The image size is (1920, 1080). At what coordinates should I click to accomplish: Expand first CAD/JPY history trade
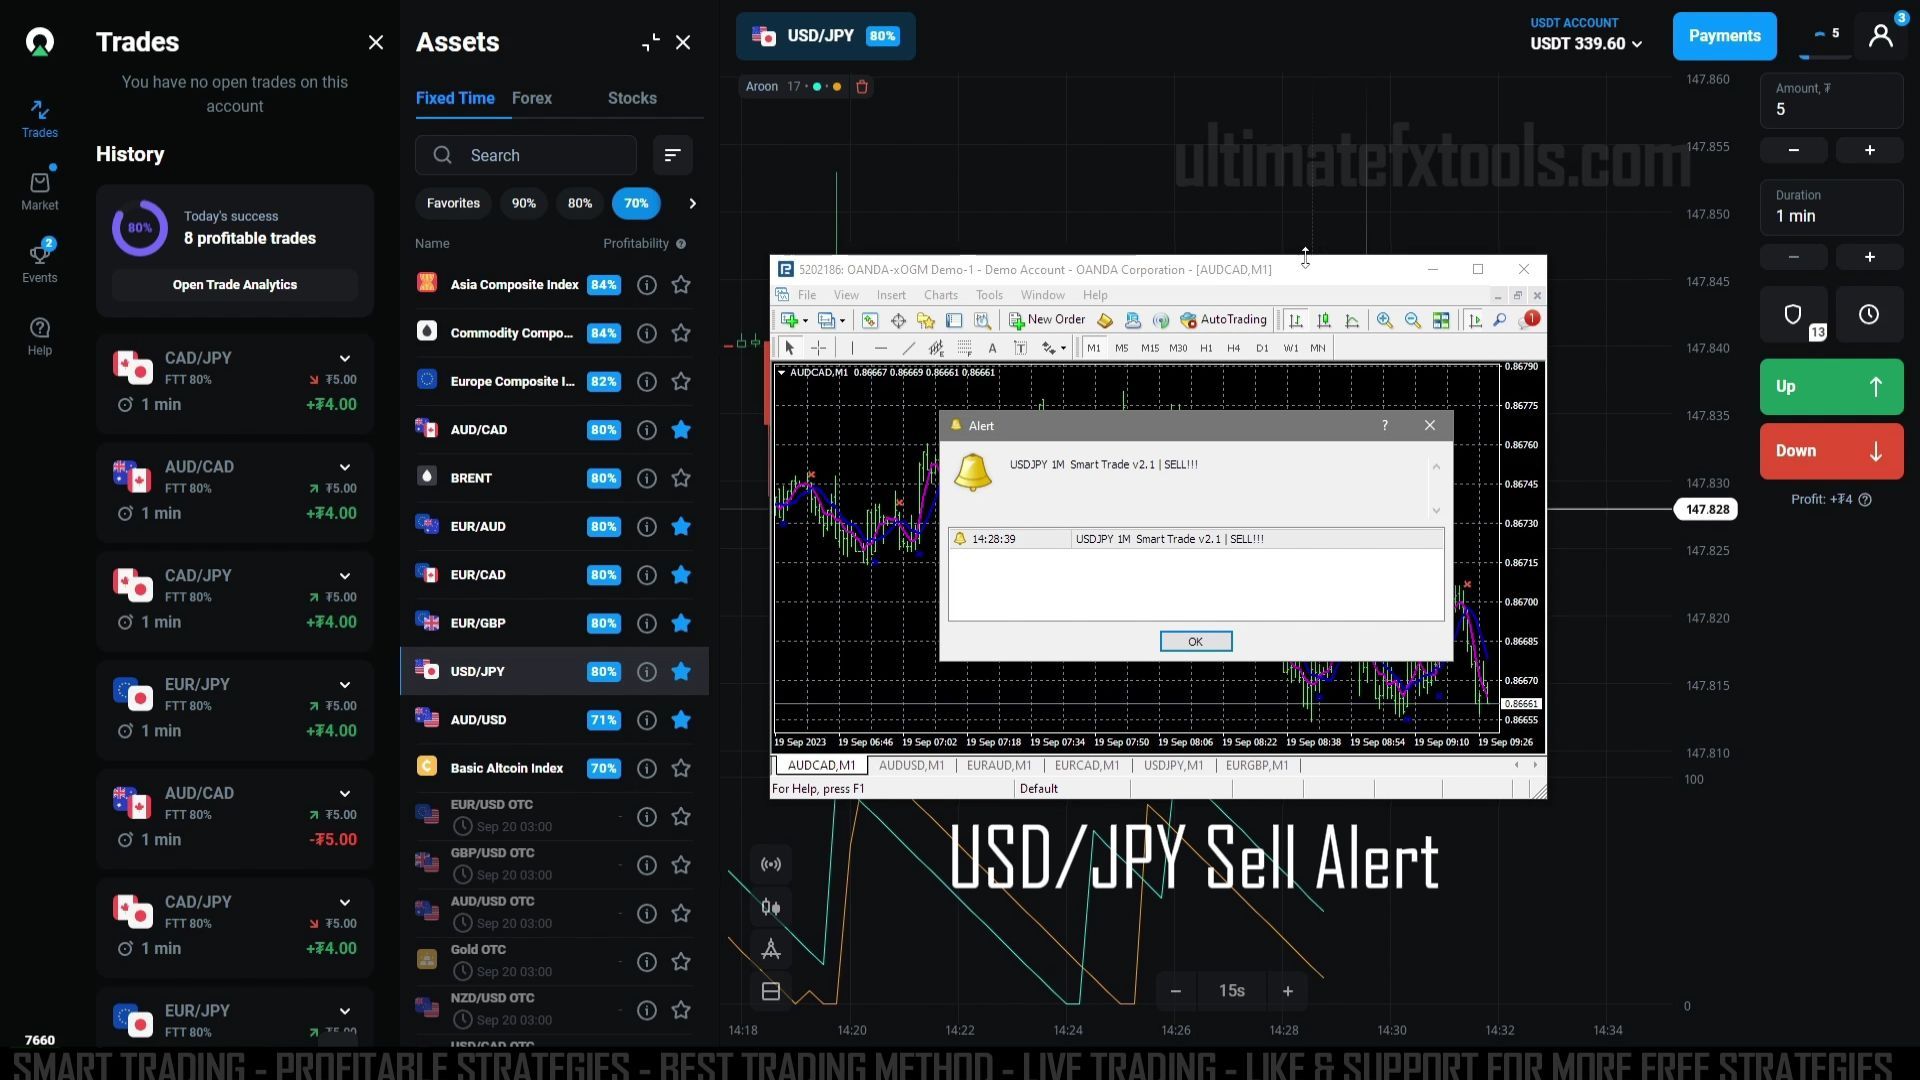pyautogui.click(x=345, y=358)
